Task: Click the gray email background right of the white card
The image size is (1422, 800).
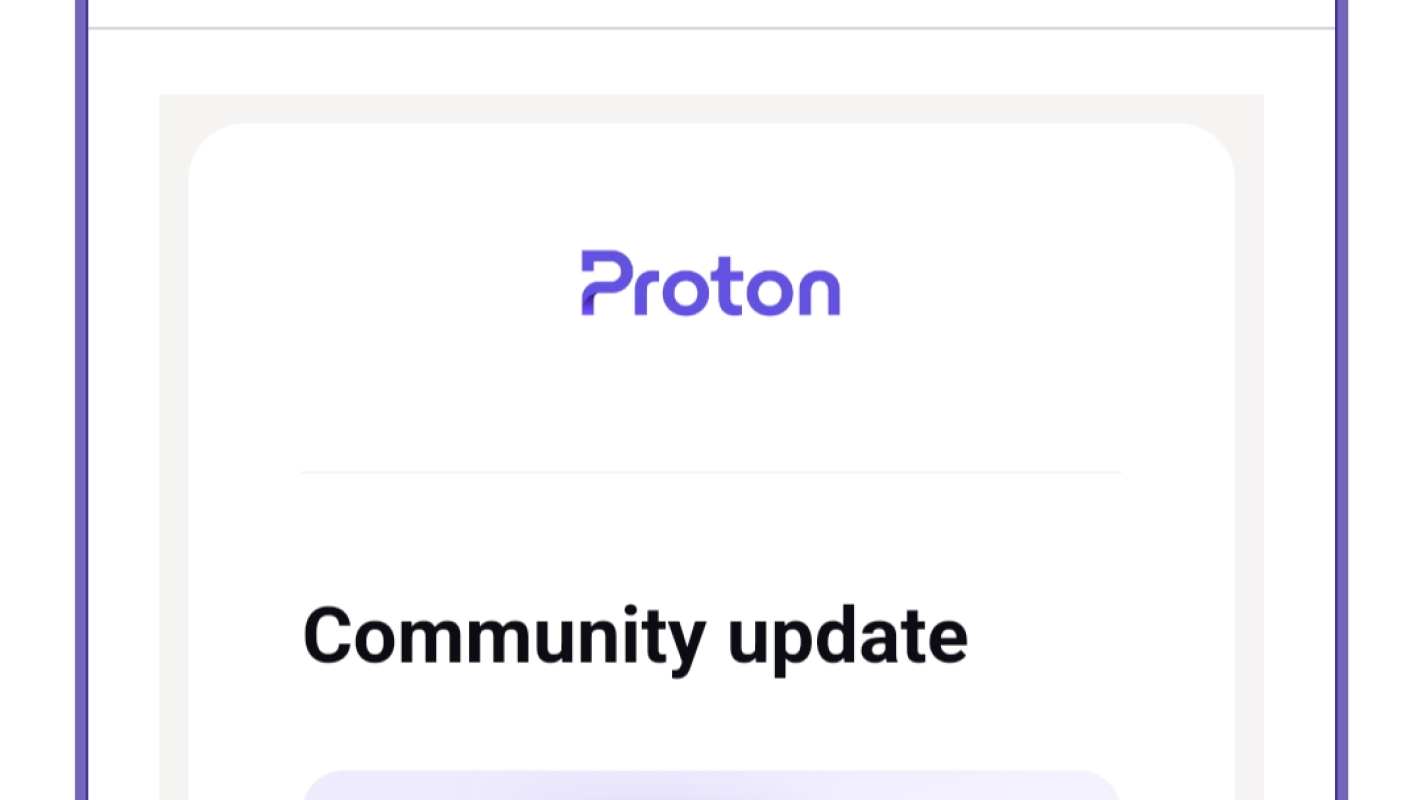Action: [x=1249, y=450]
